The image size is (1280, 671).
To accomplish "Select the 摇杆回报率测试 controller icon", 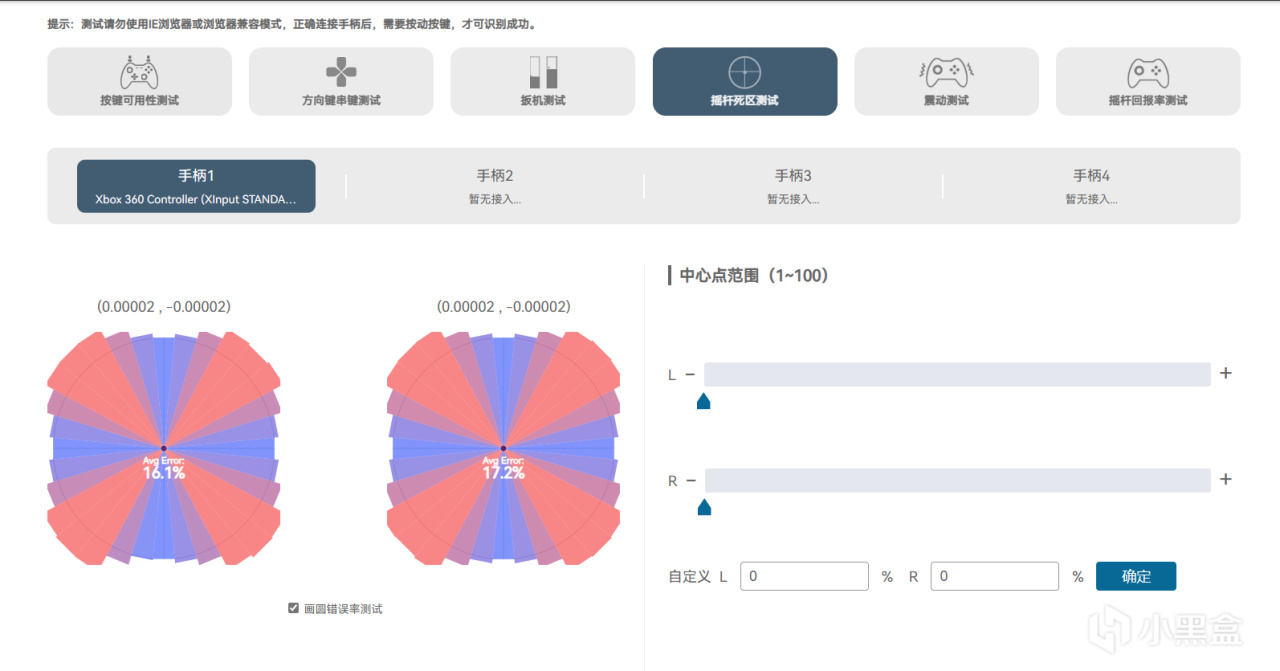I will click(x=1148, y=73).
